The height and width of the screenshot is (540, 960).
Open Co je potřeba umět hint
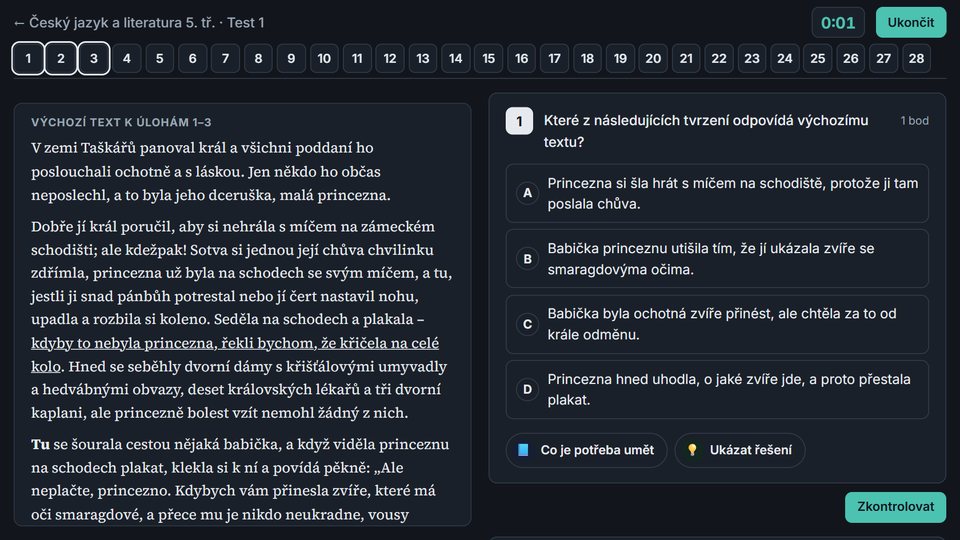[x=586, y=450]
